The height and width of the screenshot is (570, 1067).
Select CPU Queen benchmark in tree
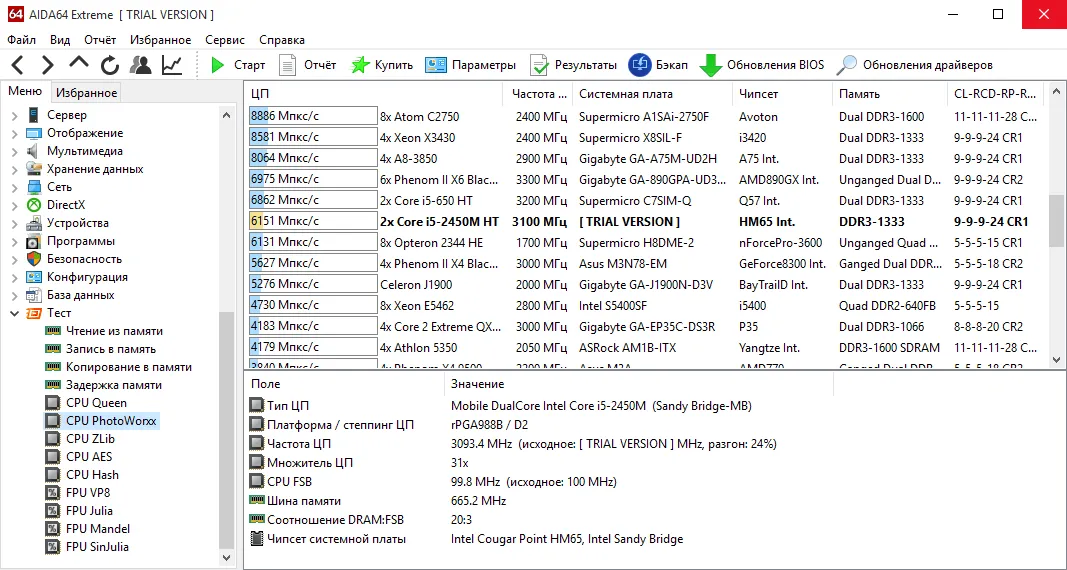(96, 403)
